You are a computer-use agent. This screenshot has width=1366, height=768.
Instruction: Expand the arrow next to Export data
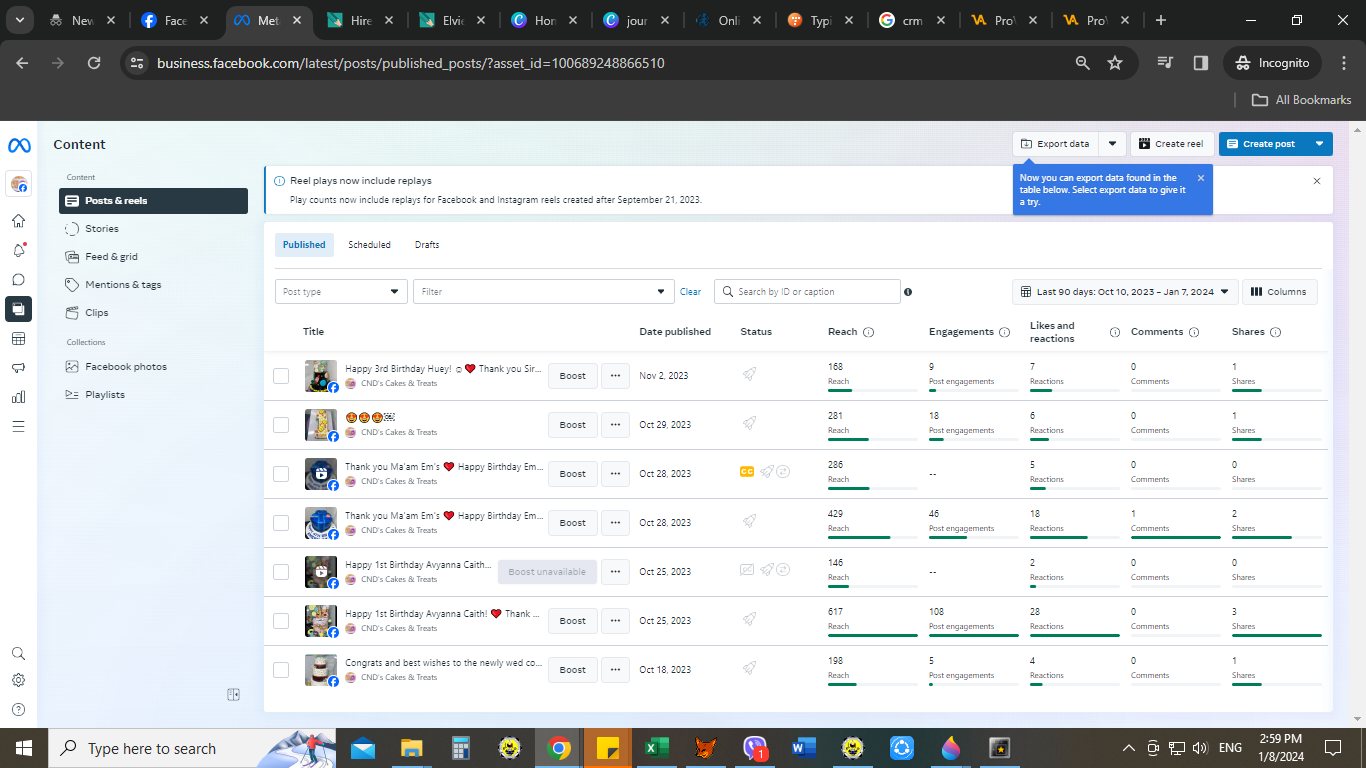[1113, 144]
